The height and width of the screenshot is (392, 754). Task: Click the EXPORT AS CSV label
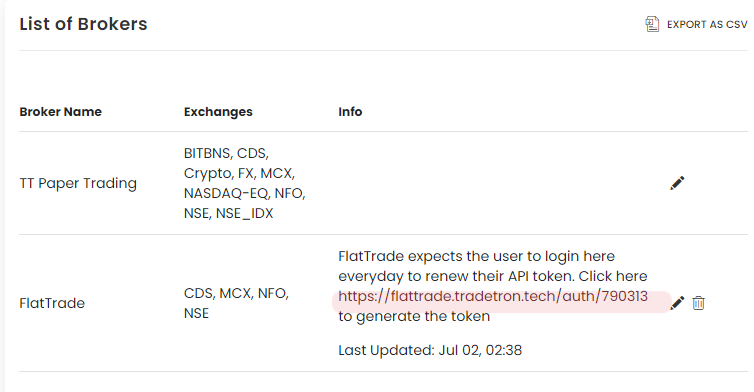click(x=707, y=25)
